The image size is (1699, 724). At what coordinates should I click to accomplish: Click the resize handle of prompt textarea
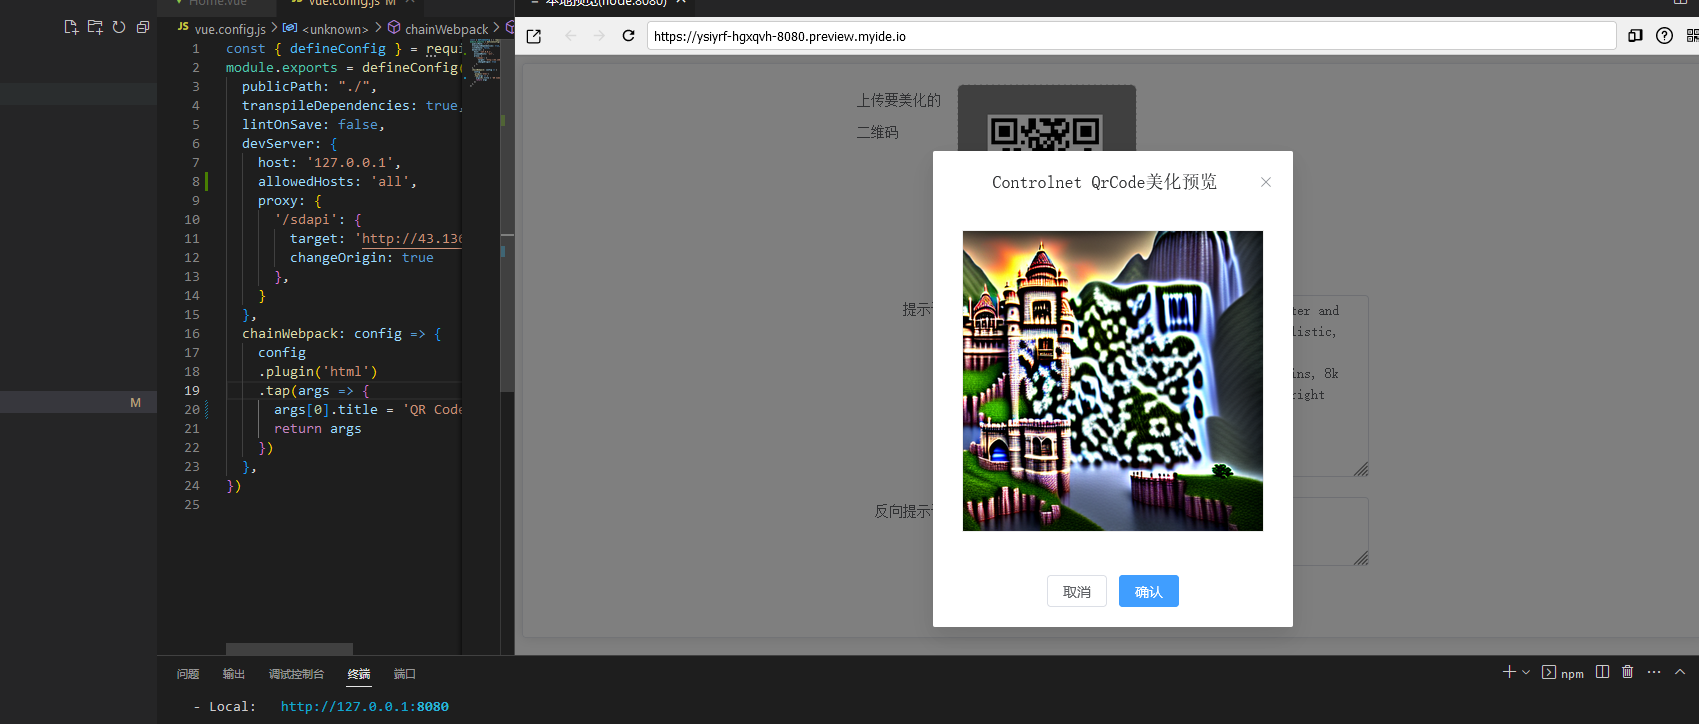(x=1361, y=469)
